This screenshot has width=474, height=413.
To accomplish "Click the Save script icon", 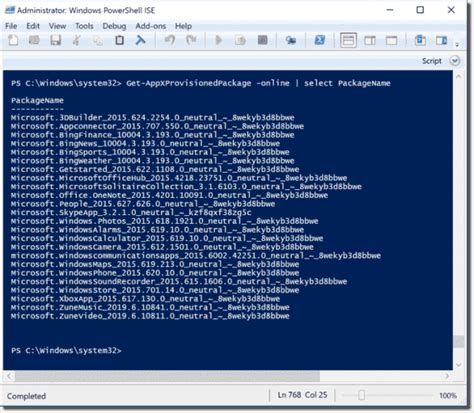I will coord(55,41).
